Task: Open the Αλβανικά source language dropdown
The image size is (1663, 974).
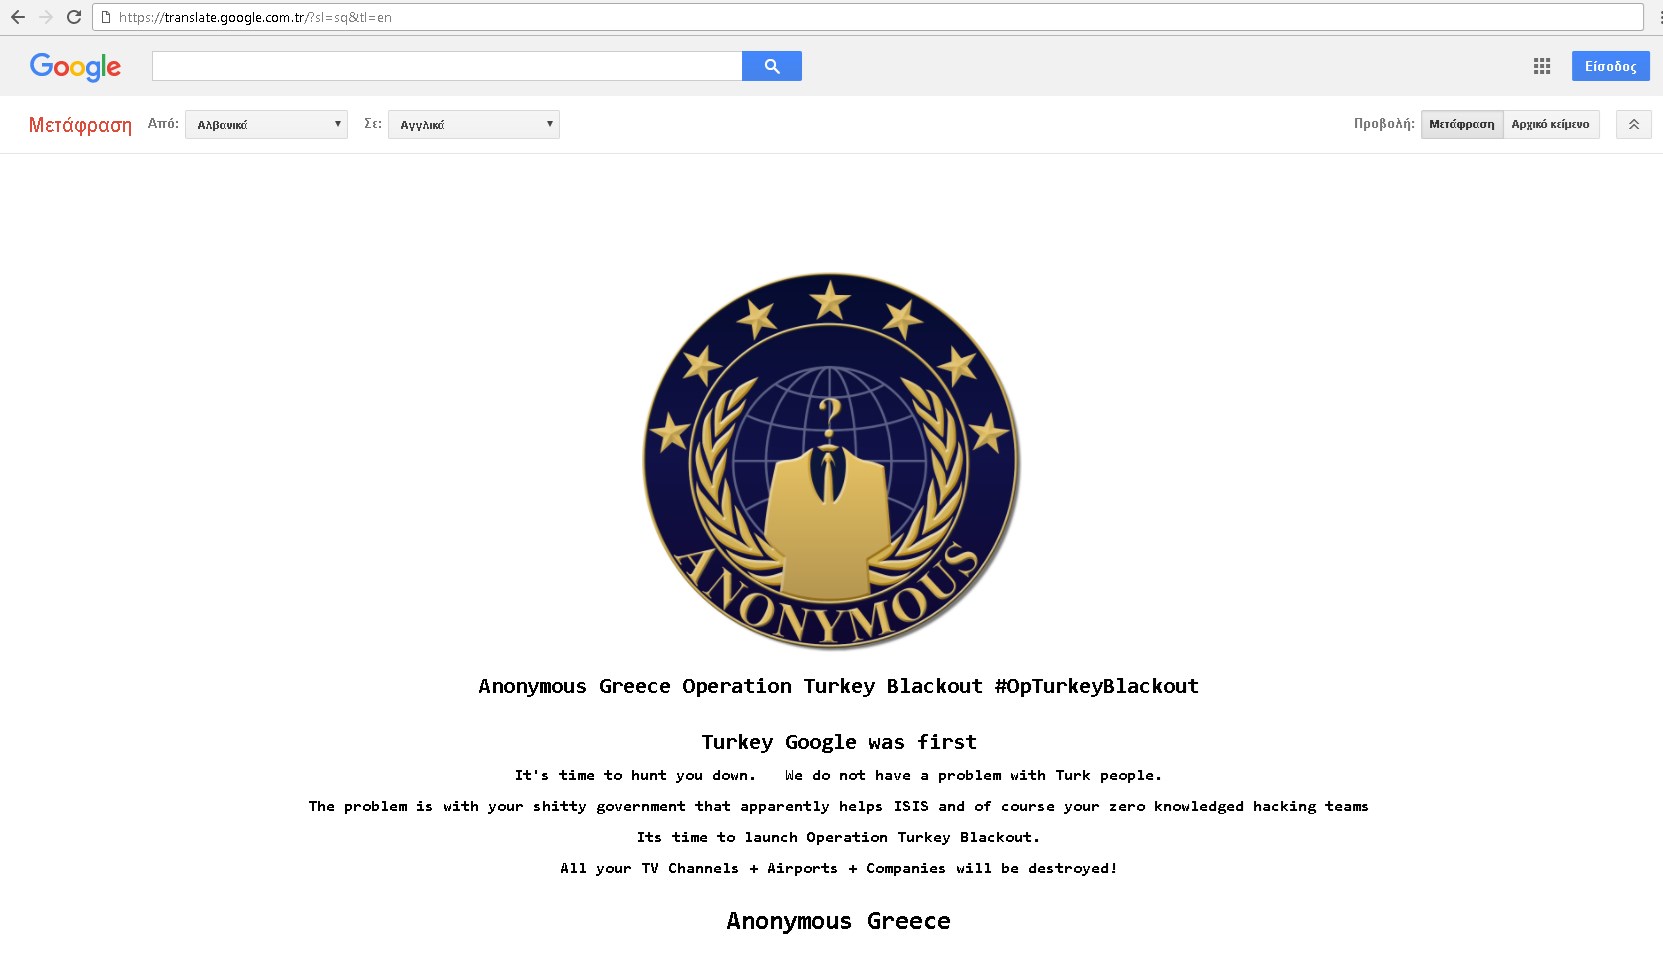Action: (266, 124)
